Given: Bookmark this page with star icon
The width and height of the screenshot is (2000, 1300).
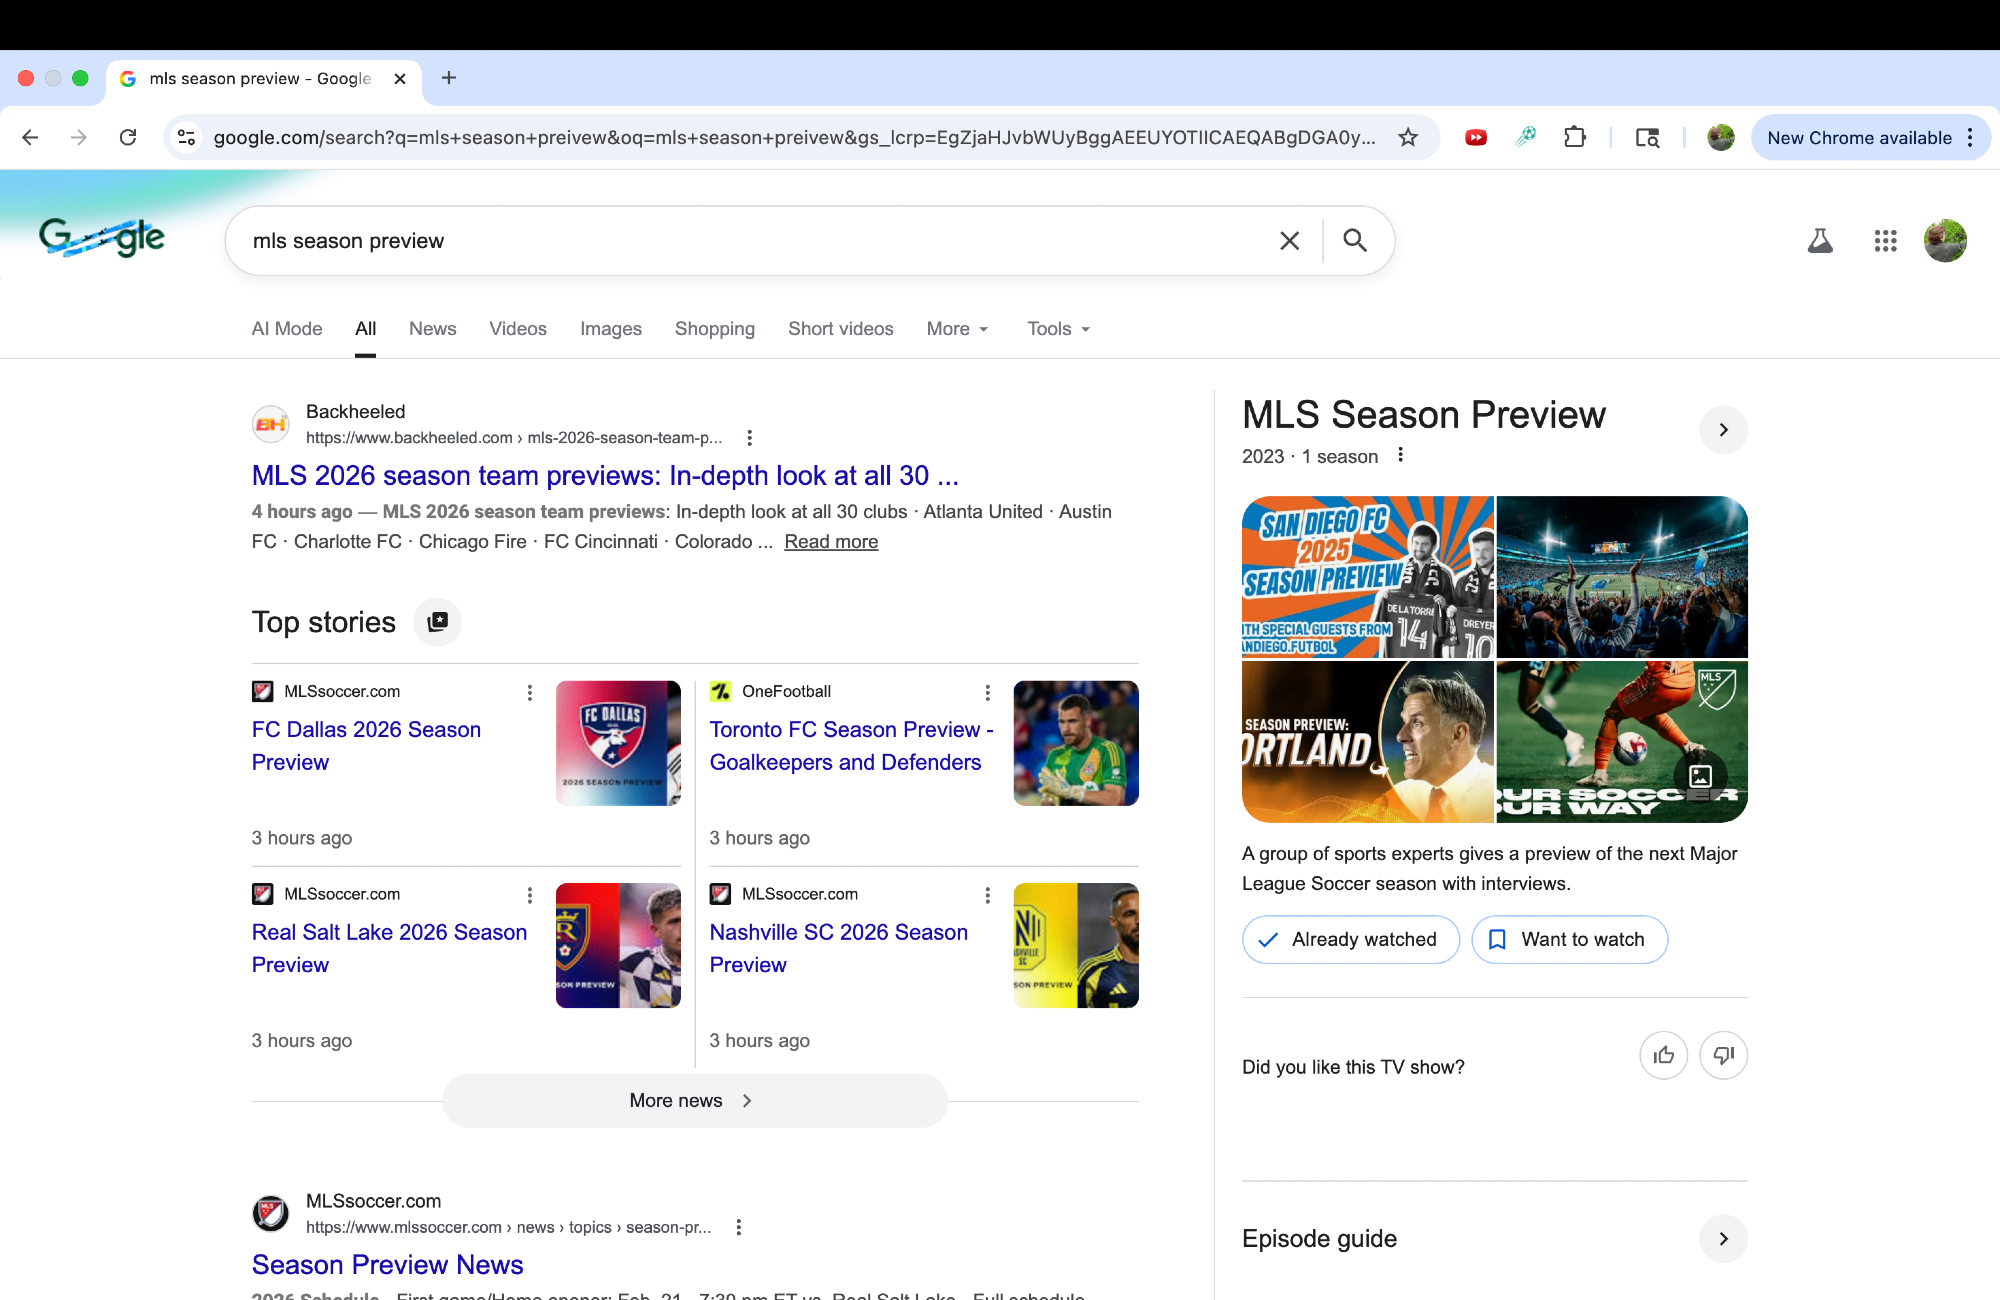Looking at the screenshot, I should coord(1408,138).
